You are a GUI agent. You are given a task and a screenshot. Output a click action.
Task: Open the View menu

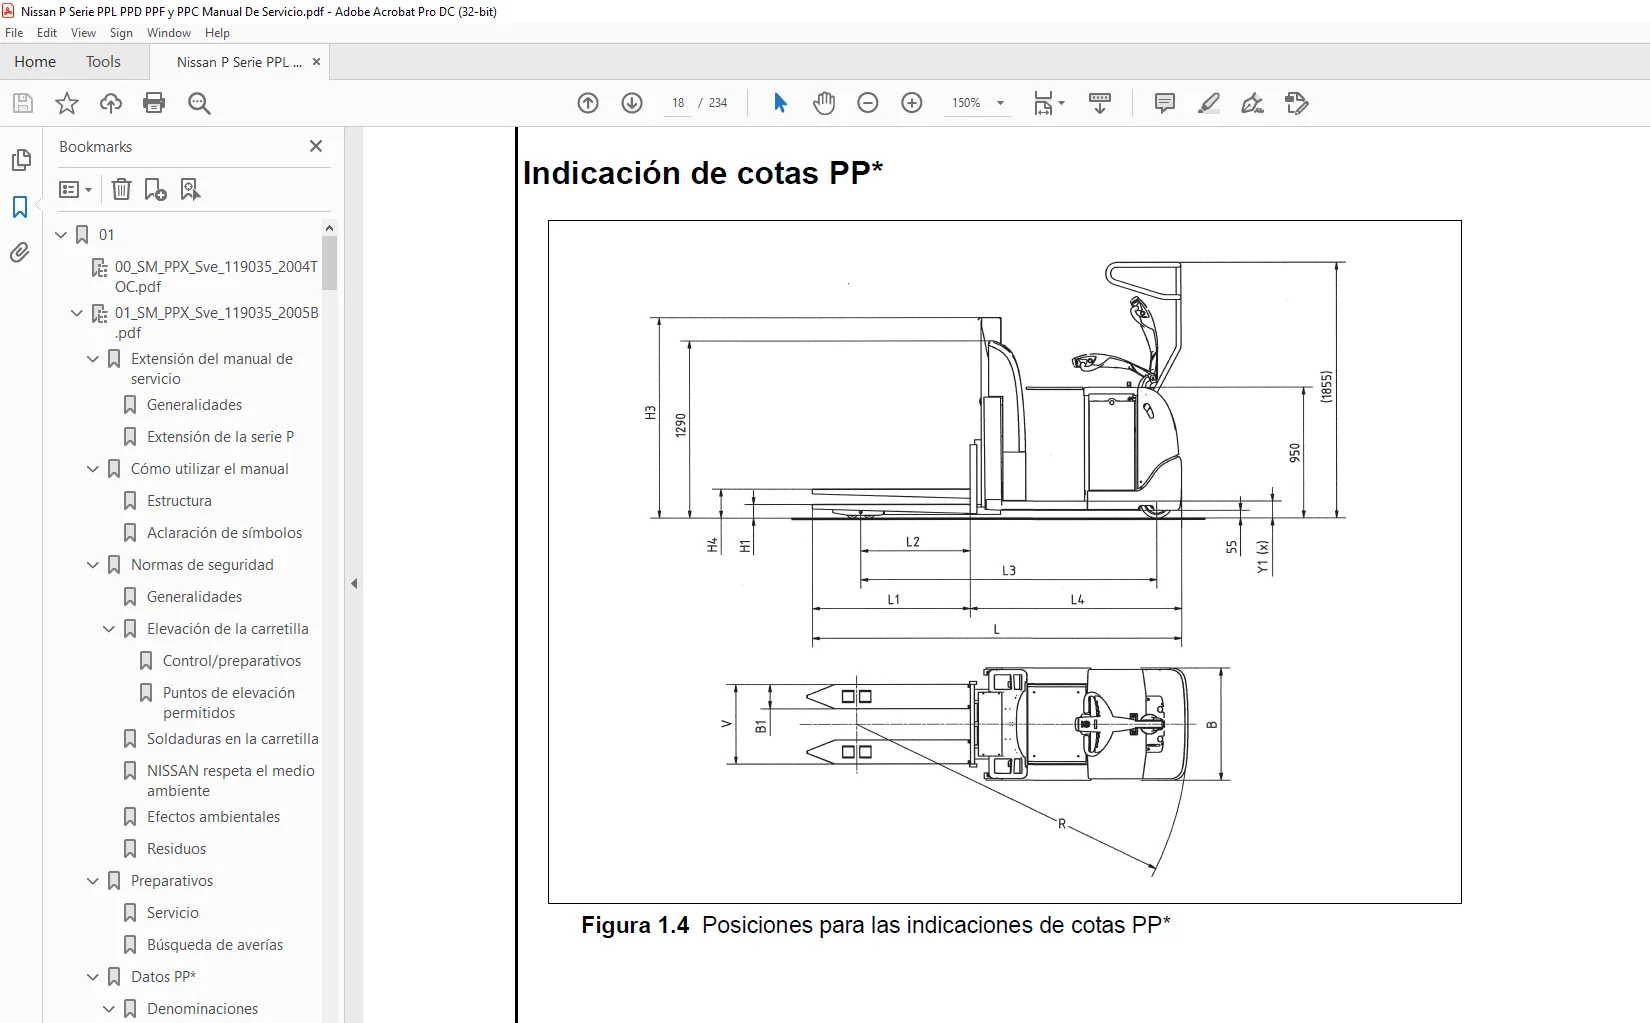click(x=83, y=33)
